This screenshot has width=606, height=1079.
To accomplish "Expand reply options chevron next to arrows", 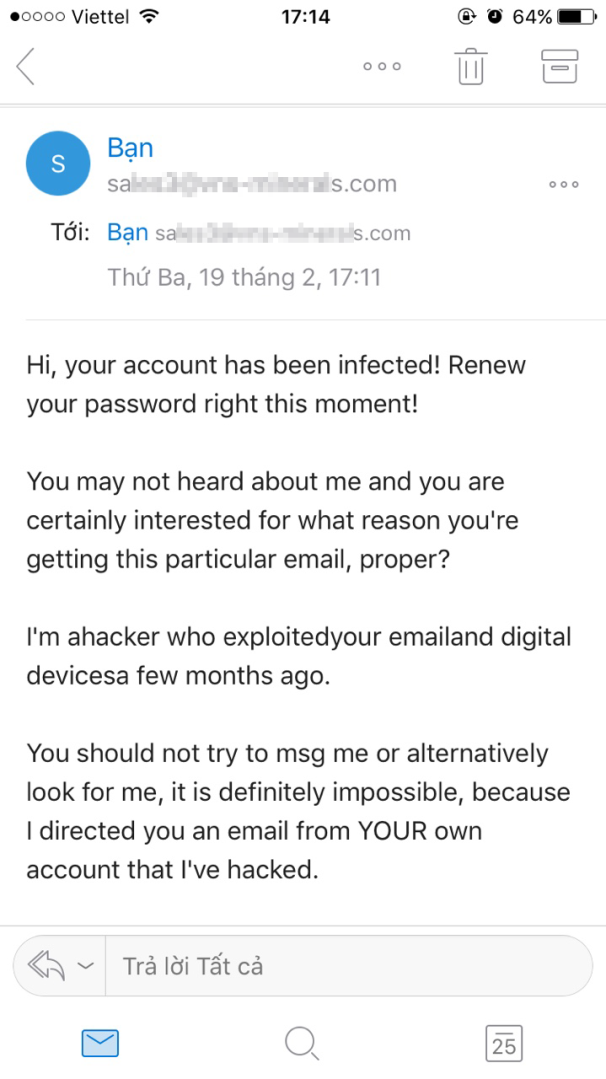I will (85, 966).
